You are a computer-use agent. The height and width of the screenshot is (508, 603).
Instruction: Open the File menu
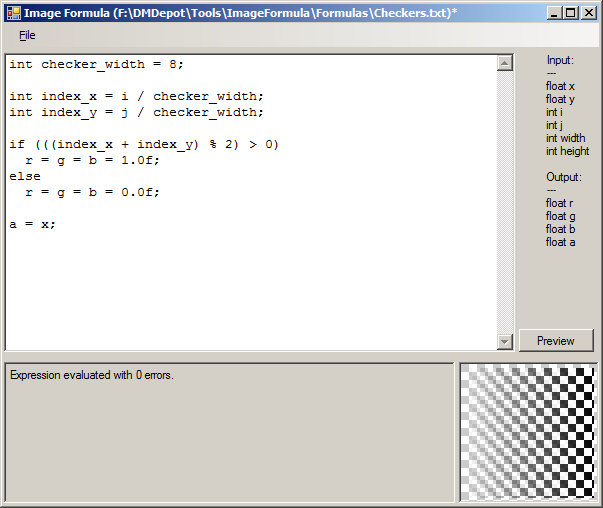click(27, 35)
